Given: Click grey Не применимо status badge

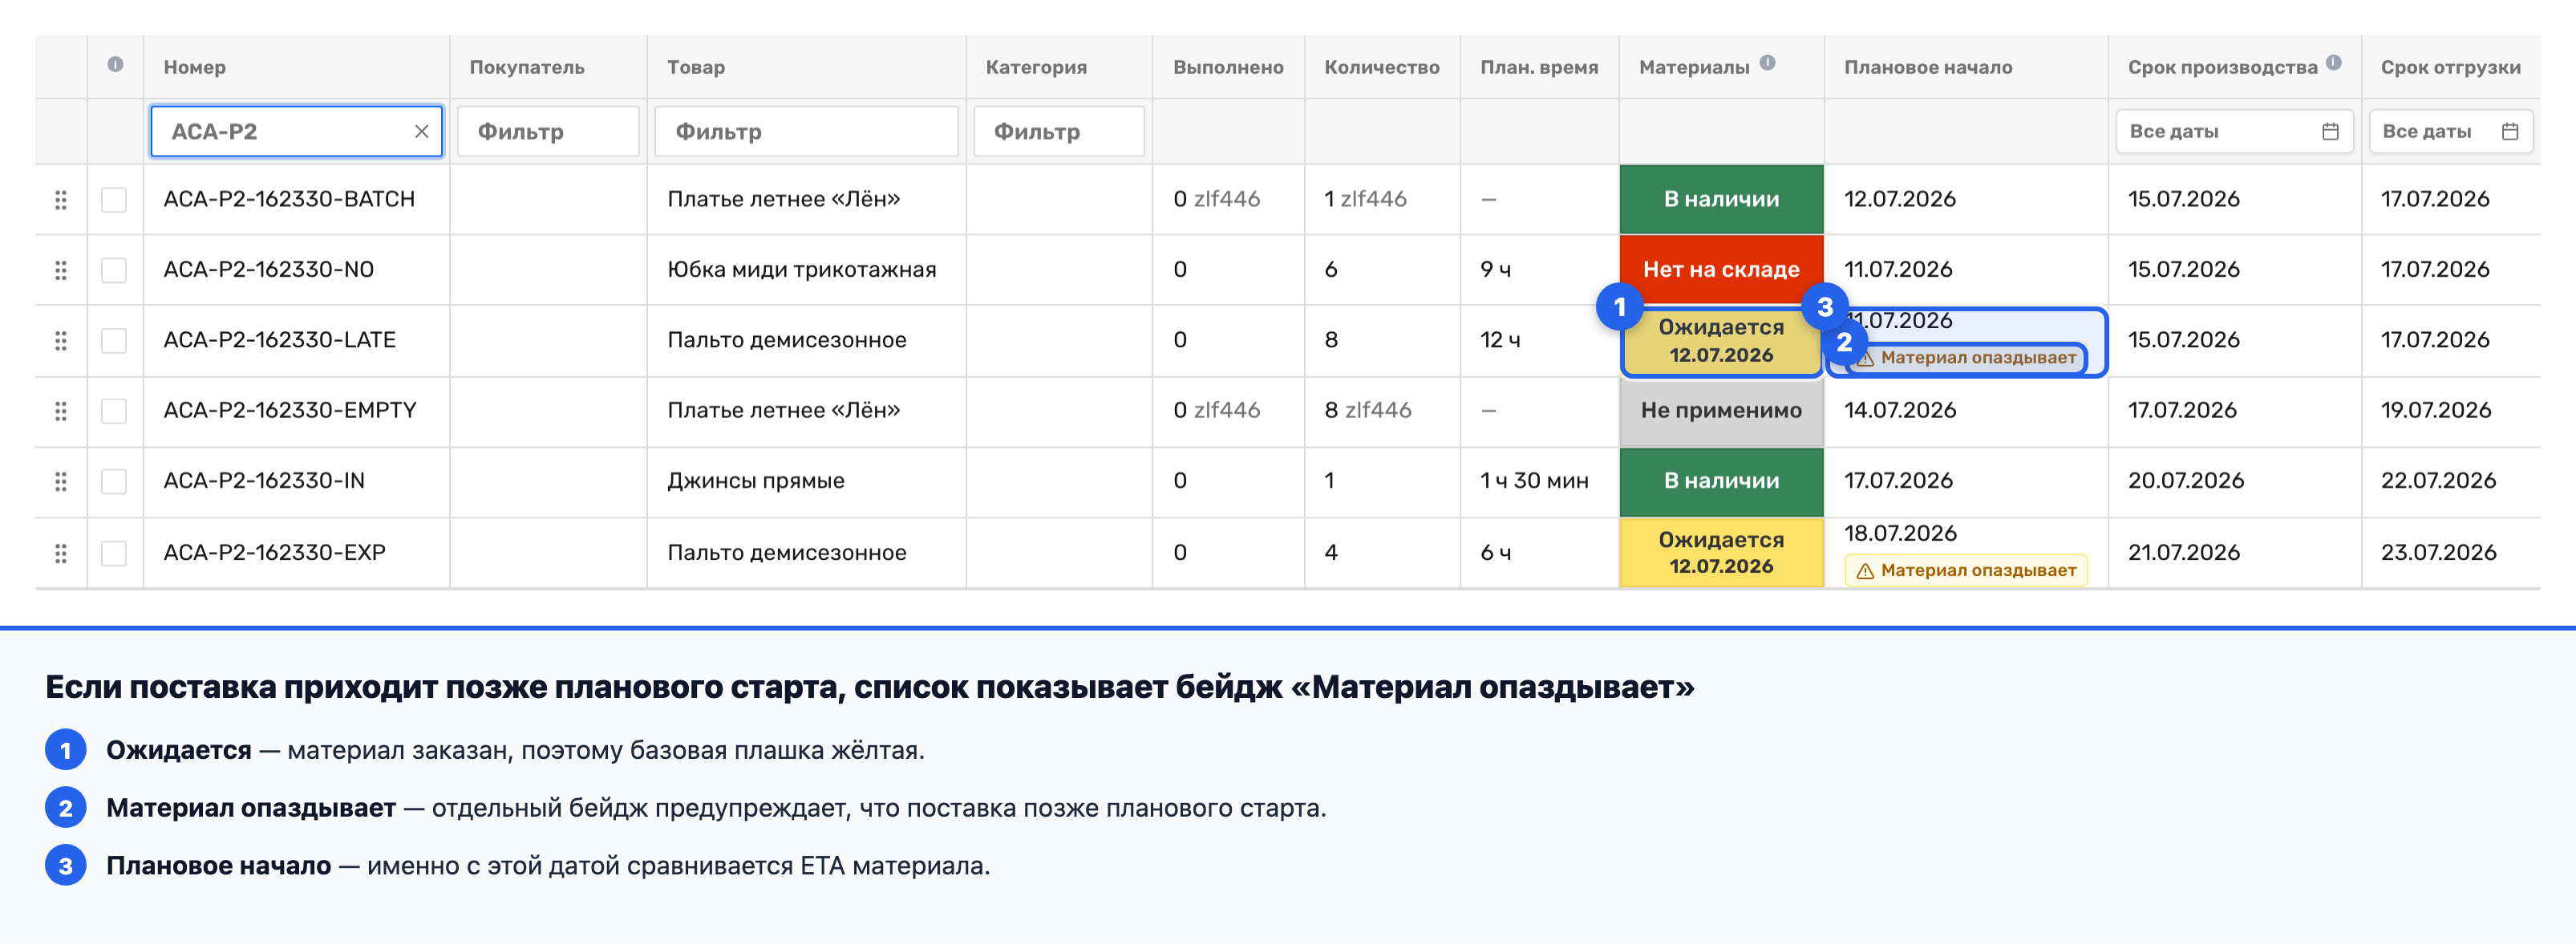Looking at the screenshot, I should point(1721,410).
